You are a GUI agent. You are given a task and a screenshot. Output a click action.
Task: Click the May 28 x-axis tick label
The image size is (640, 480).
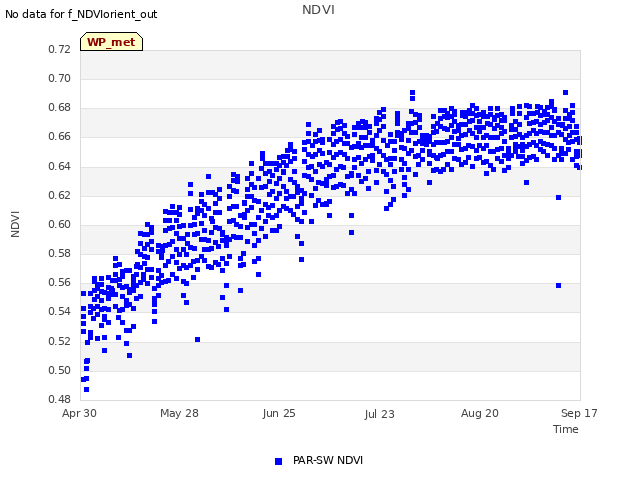(x=179, y=413)
